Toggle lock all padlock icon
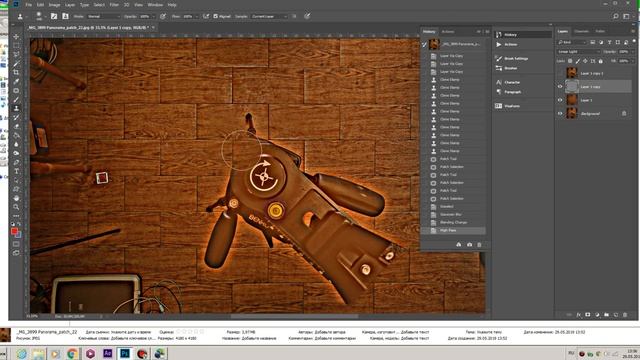640x360 pixels. pos(600,61)
